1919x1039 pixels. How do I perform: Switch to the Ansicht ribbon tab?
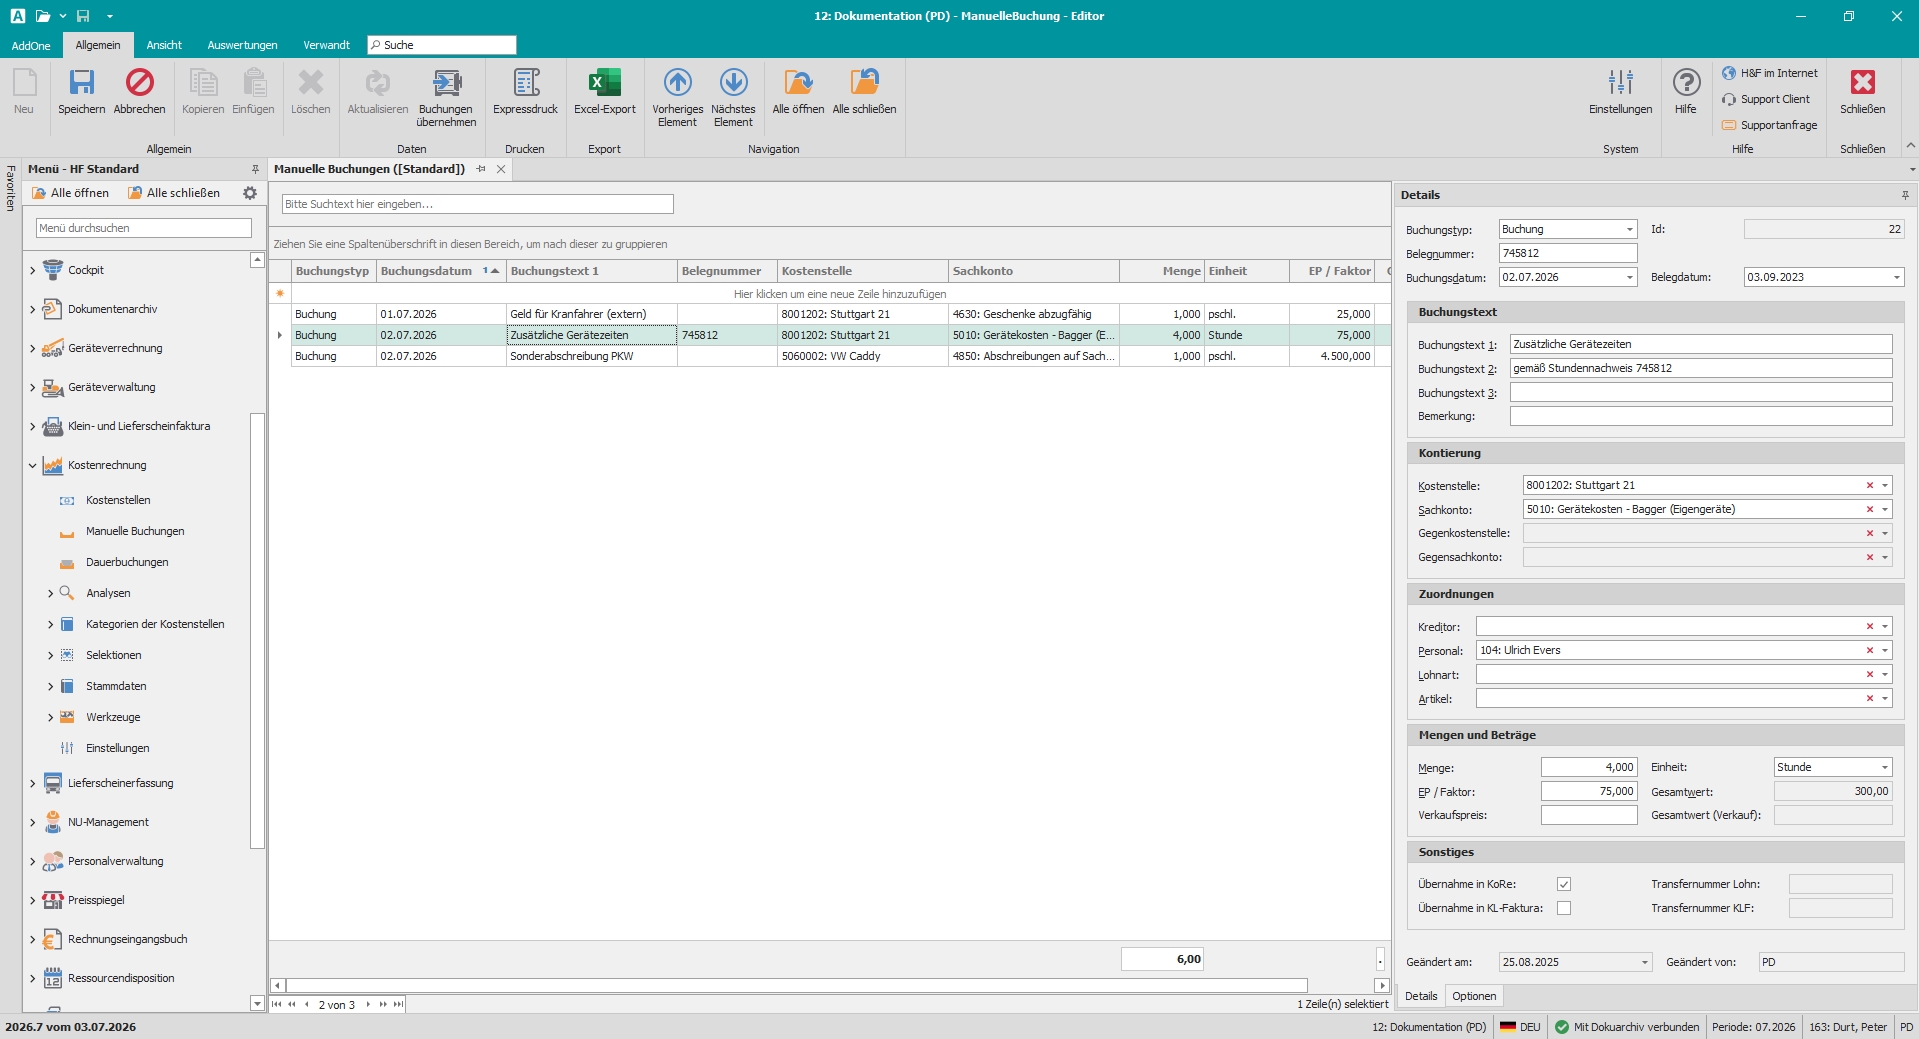164,45
